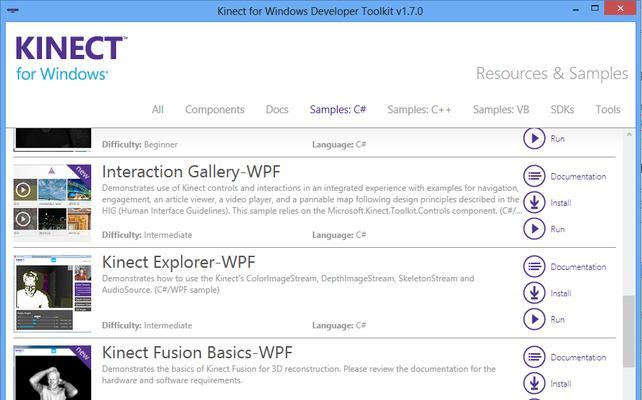The image size is (642, 400).
Task: Click the Kinect Explorer-WPF description text
Action: [288, 284]
